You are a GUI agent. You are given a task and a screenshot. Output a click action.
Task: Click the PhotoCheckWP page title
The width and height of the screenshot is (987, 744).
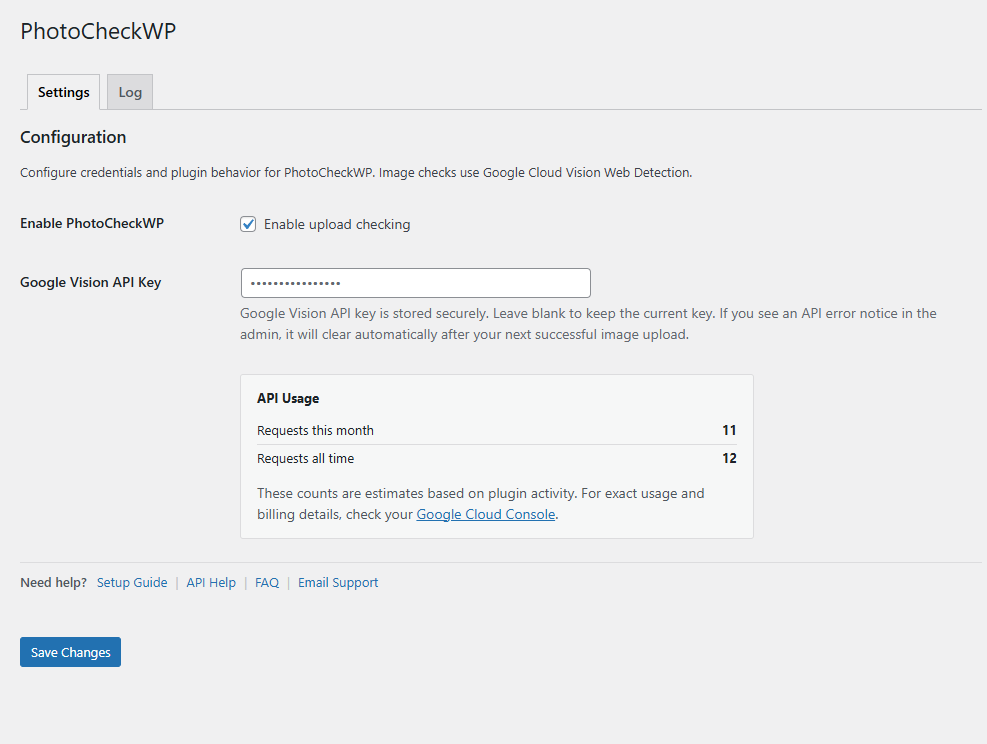[98, 31]
